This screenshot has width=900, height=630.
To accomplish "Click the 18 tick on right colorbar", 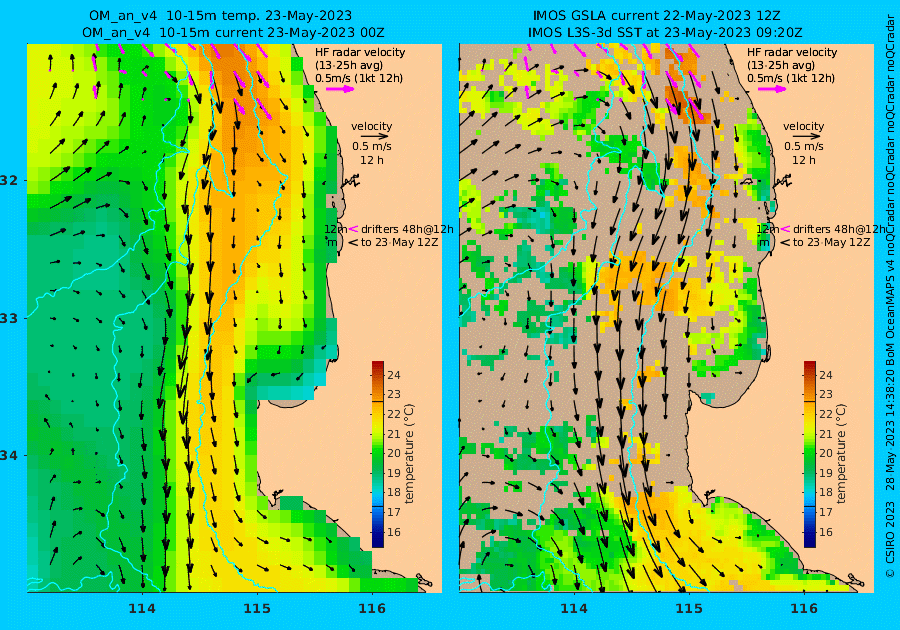I will point(825,492).
